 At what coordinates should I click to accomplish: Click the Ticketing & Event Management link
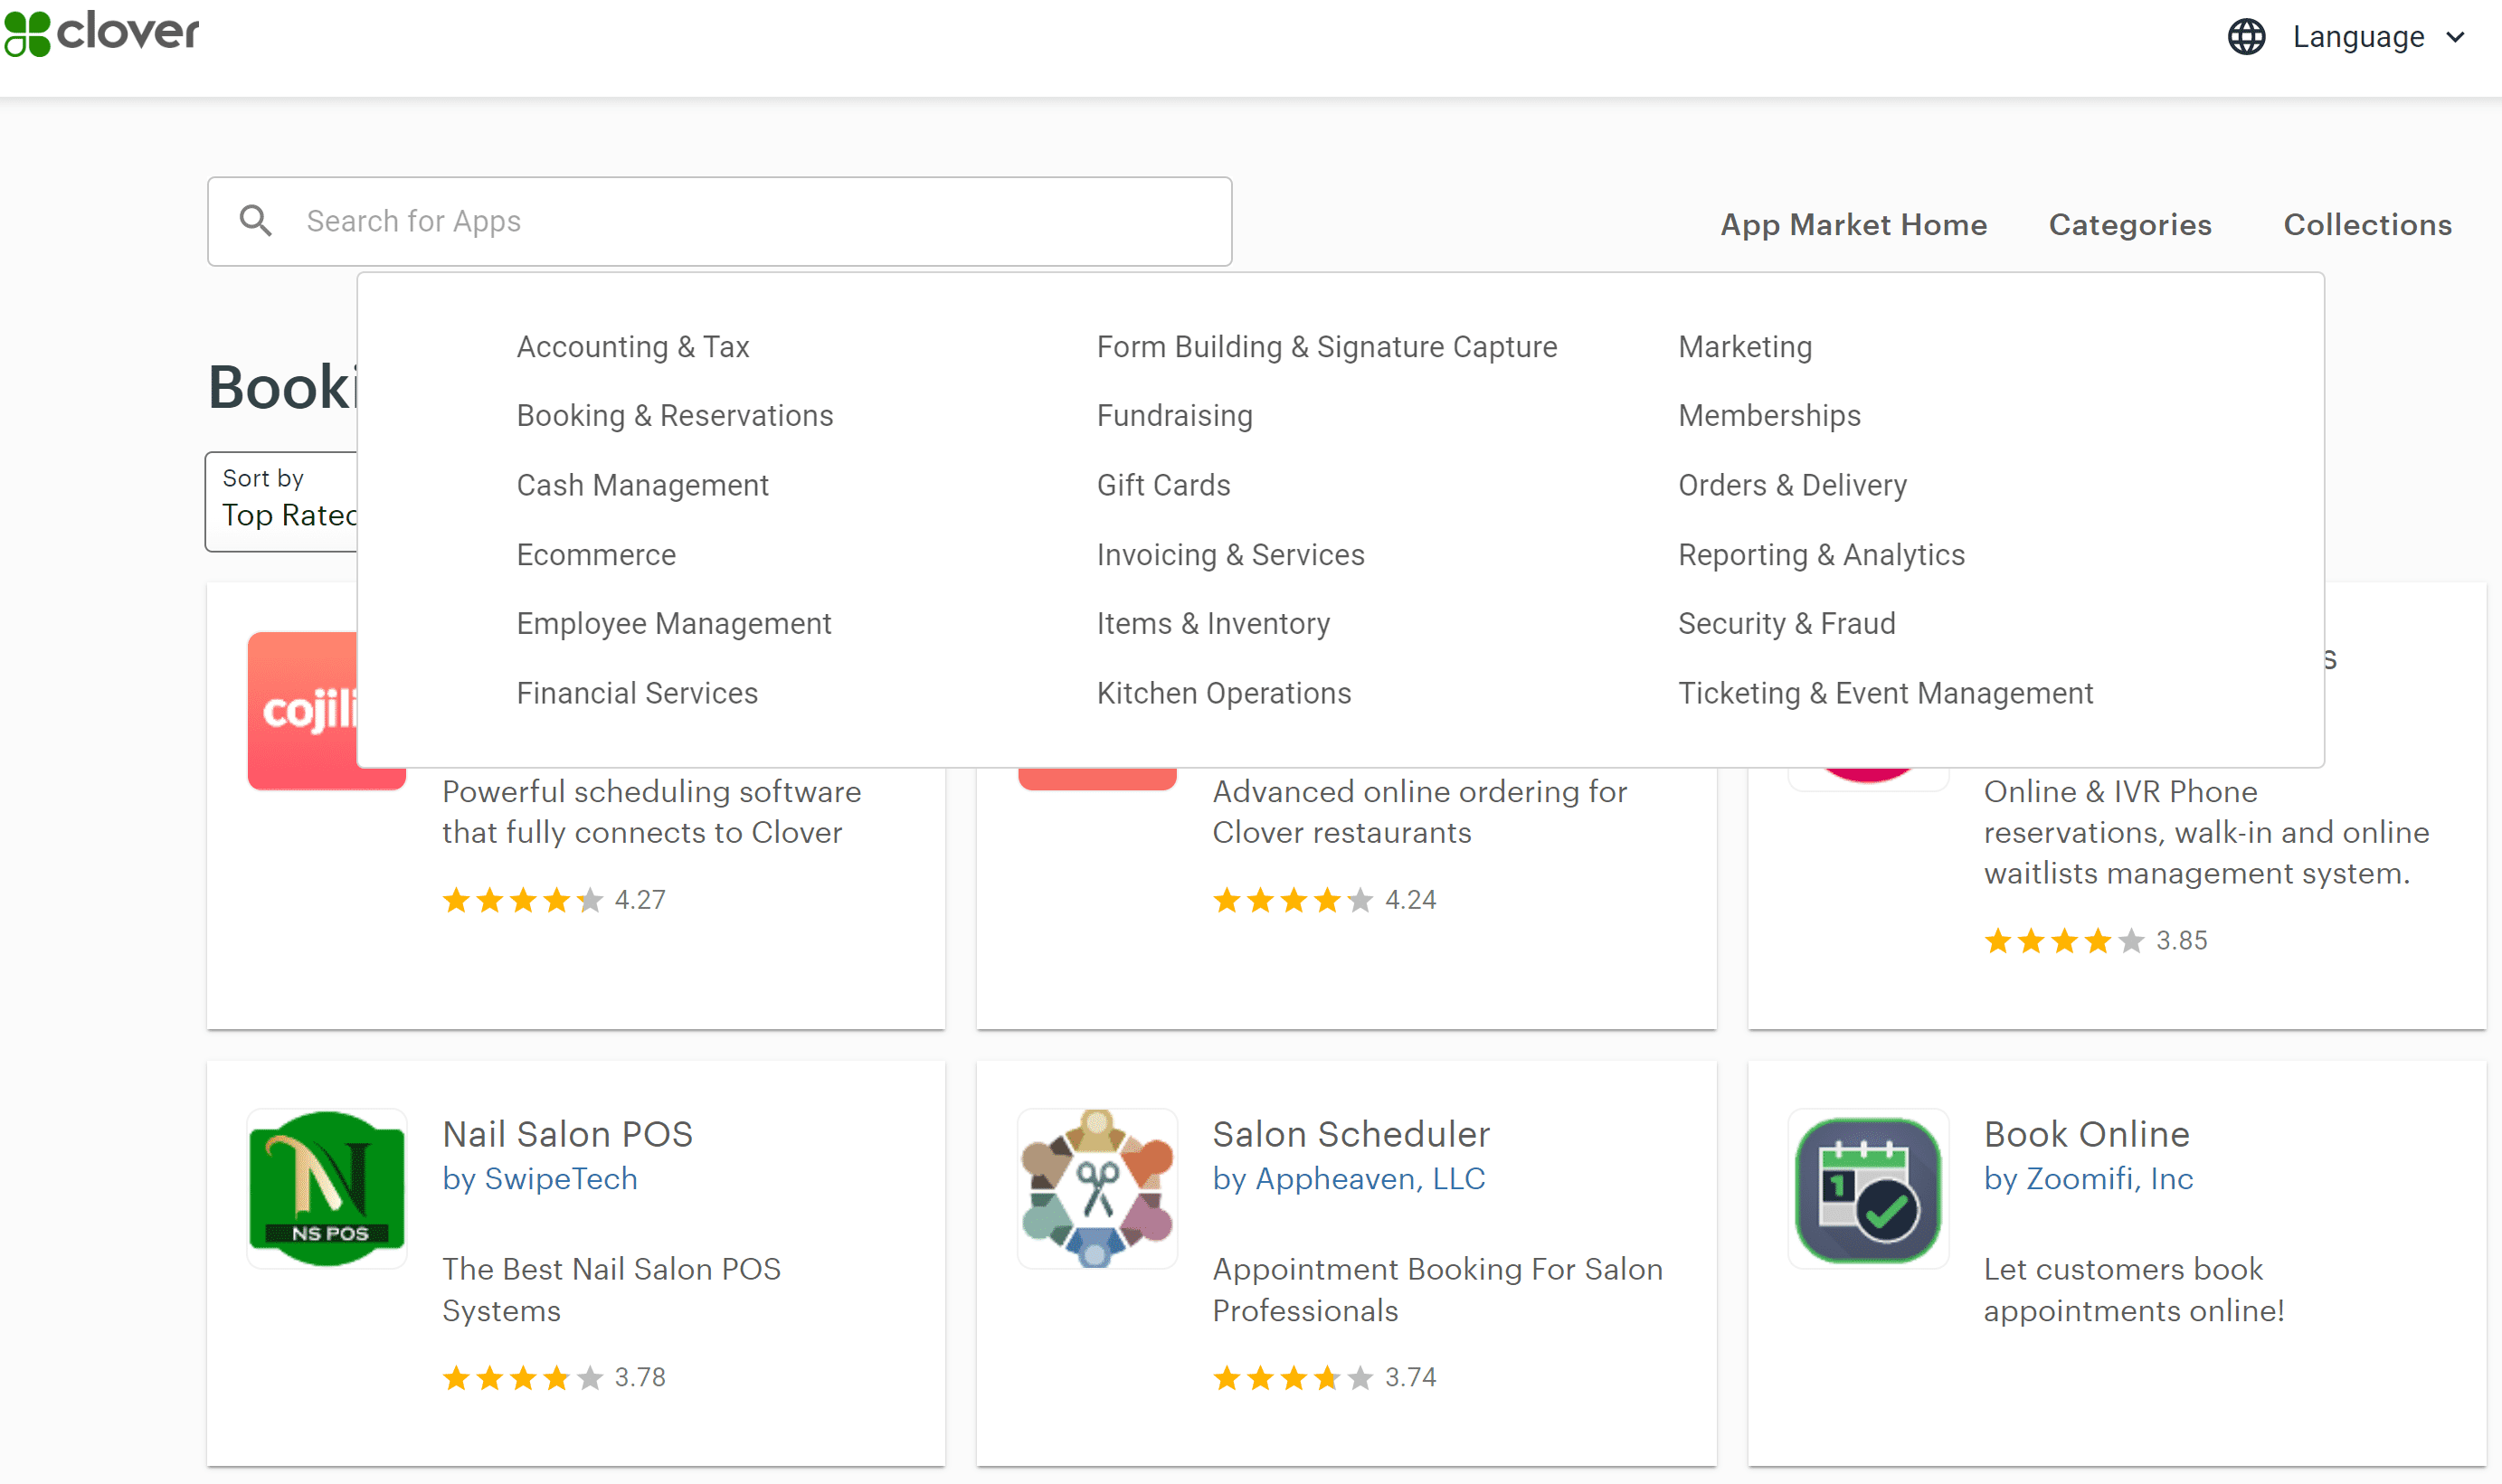1885,693
